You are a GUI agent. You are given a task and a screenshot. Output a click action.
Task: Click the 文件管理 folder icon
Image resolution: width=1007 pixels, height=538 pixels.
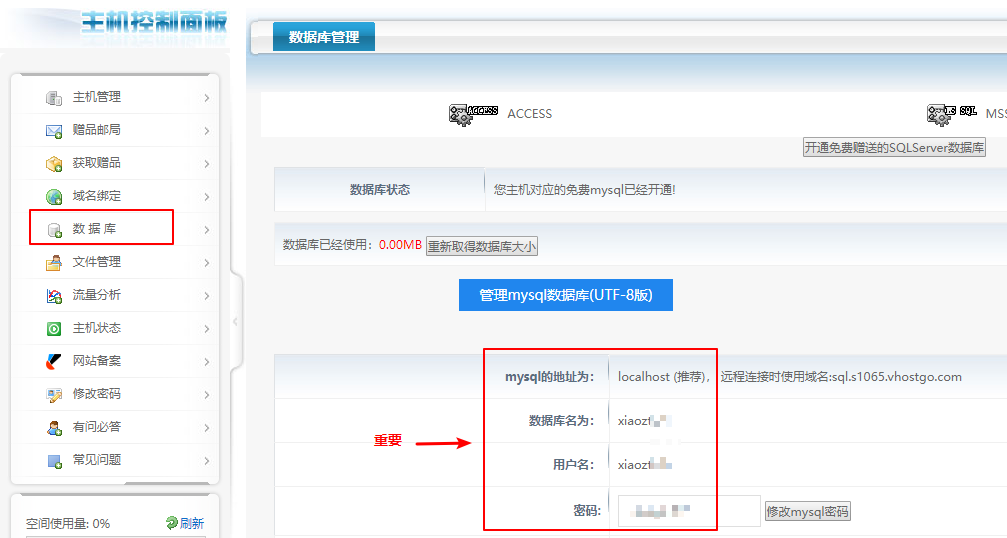[x=54, y=262]
